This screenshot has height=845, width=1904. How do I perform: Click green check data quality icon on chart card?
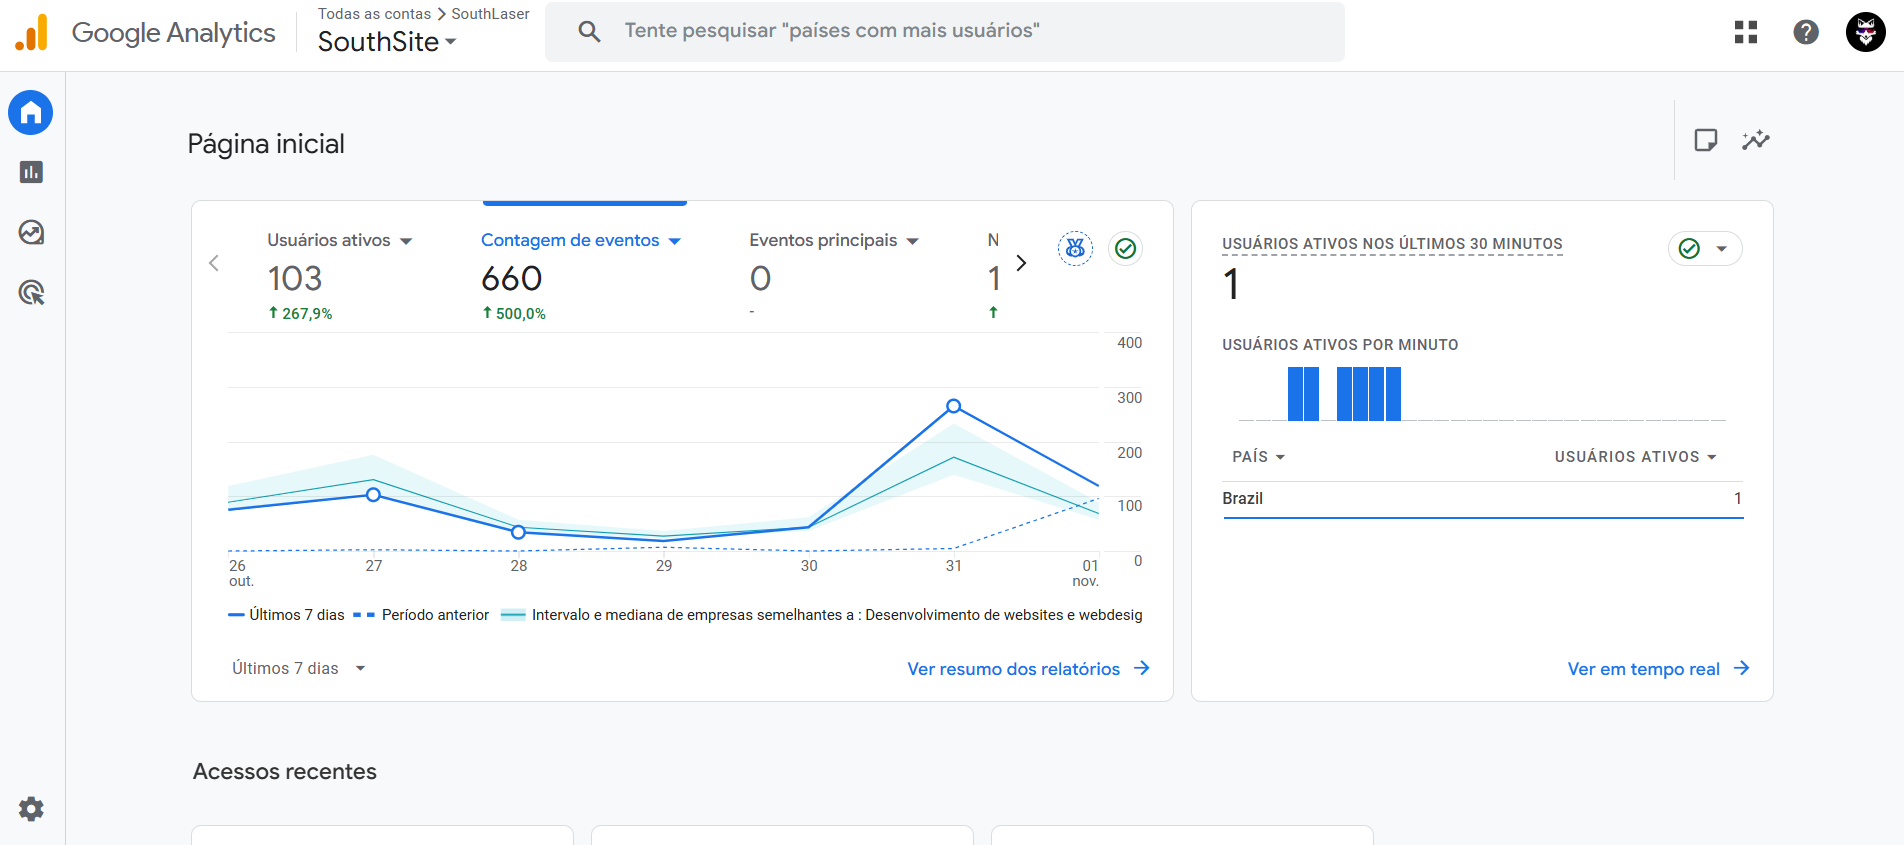coord(1125,248)
